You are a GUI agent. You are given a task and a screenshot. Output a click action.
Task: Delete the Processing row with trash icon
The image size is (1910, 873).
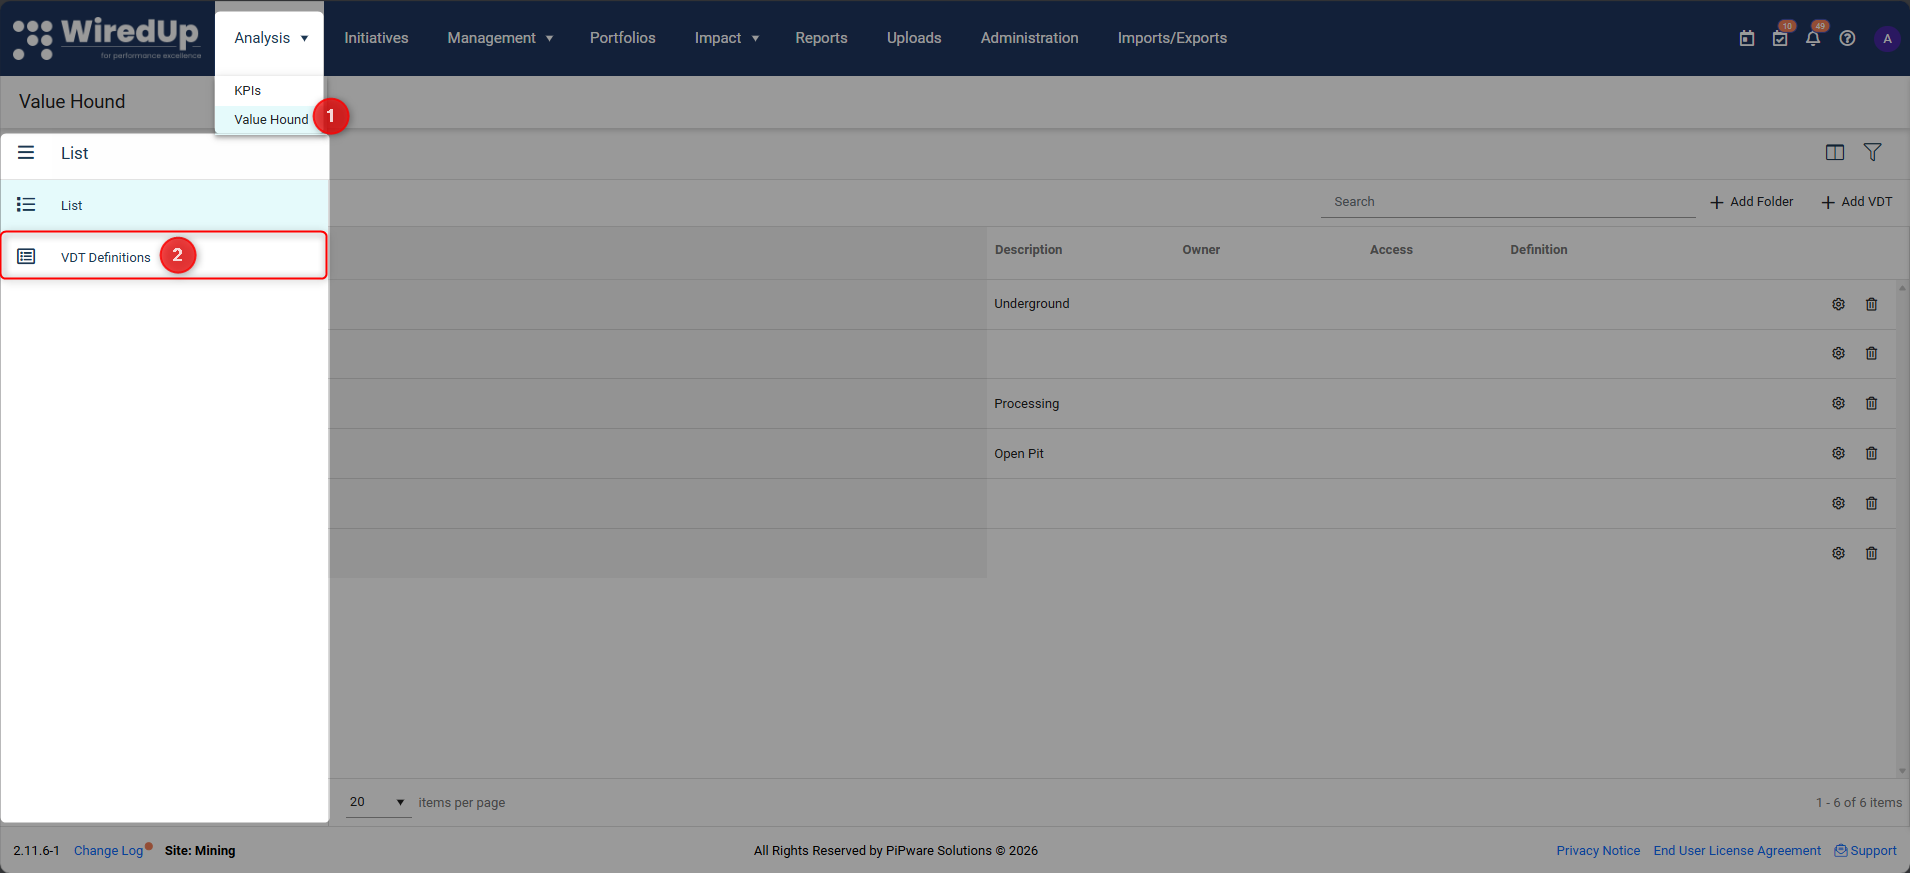[1871, 403]
